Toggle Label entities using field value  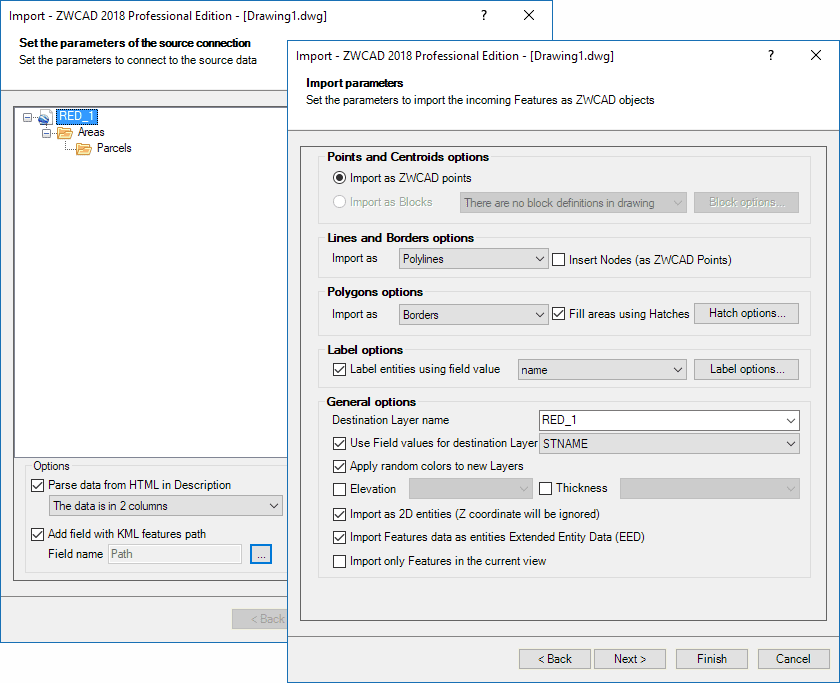click(x=339, y=369)
